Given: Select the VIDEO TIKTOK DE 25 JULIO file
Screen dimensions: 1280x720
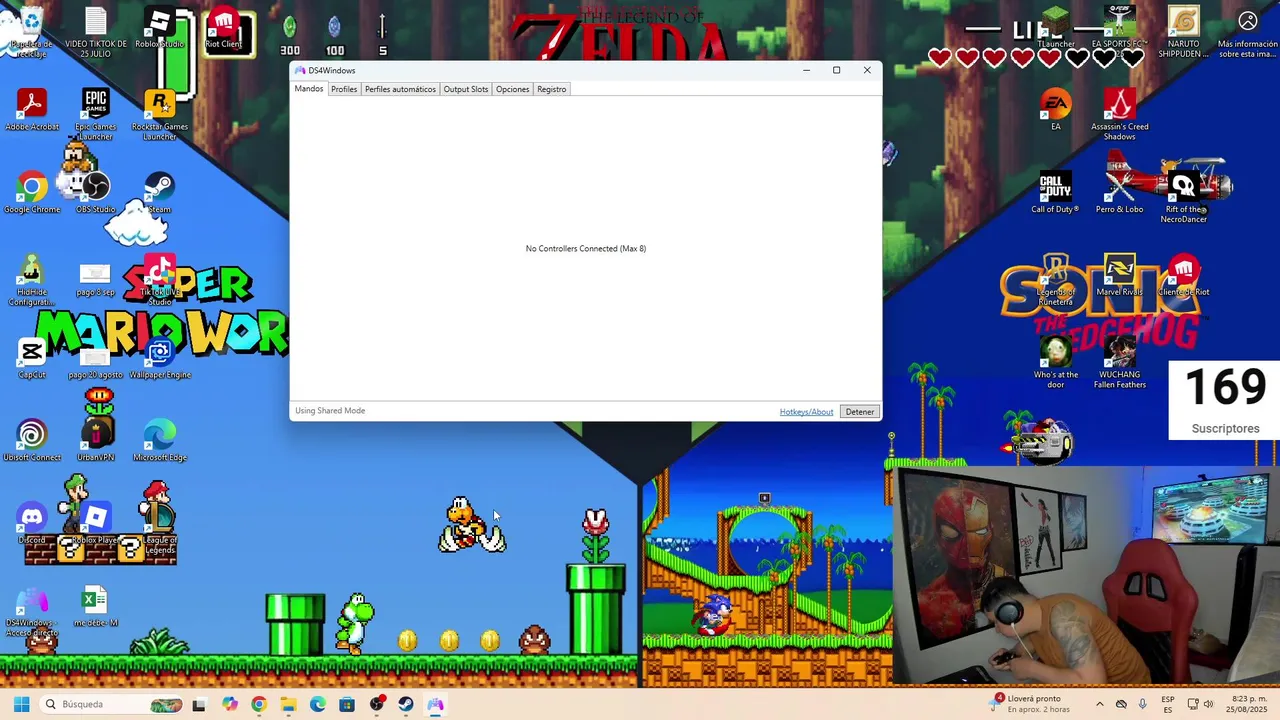Looking at the screenshot, I should [95, 32].
